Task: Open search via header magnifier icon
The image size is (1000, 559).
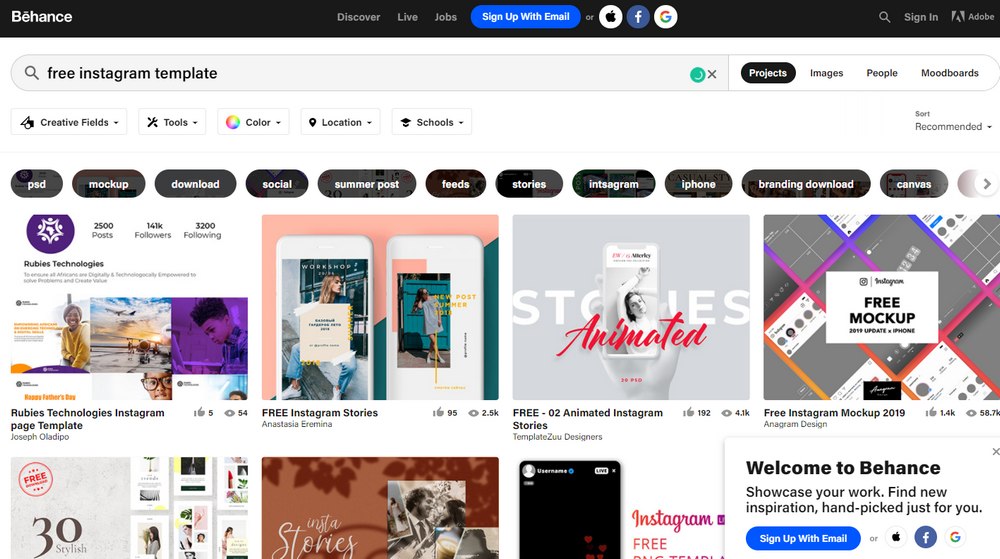Action: (885, 17)
